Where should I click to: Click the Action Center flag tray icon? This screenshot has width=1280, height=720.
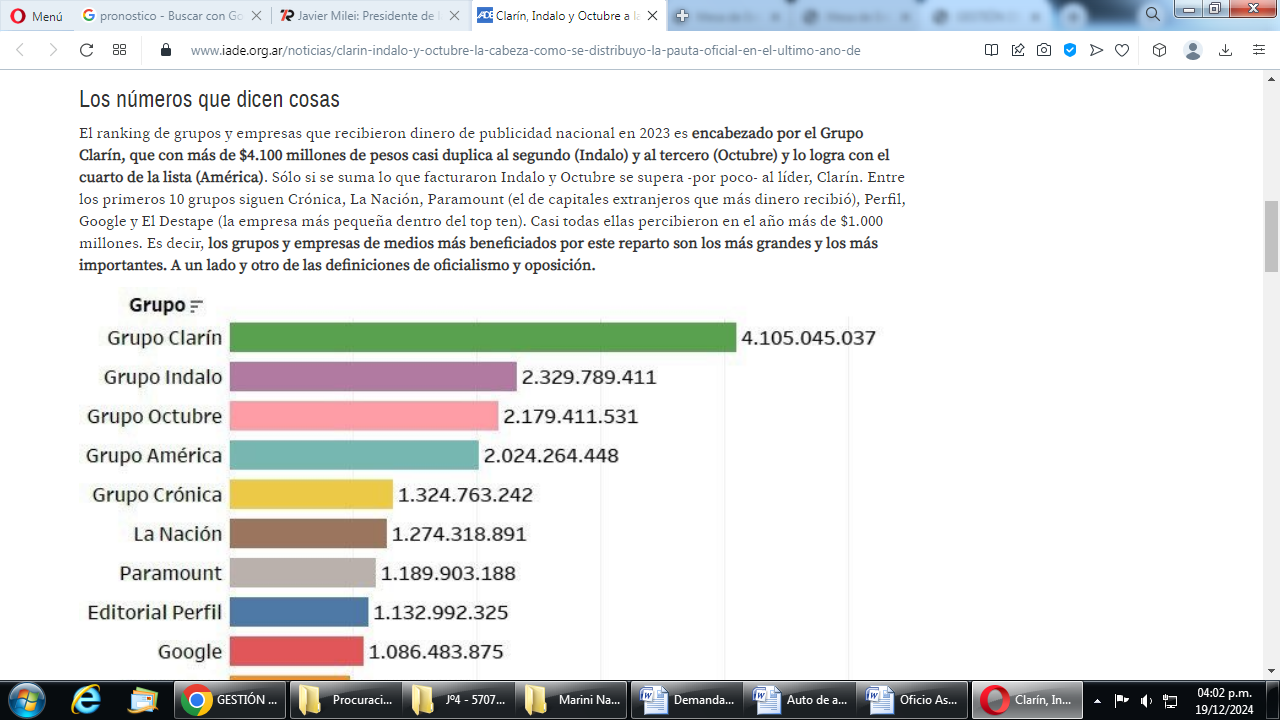(1122, 700)
